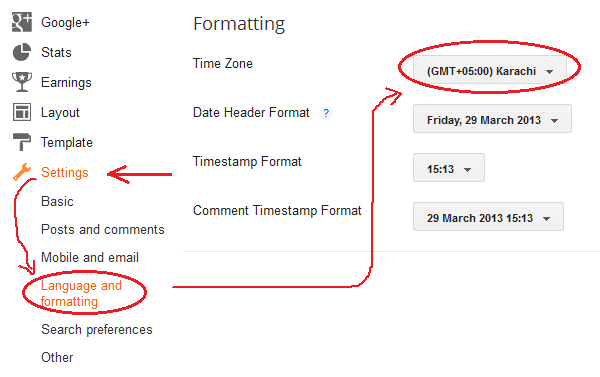The width and height of the screenshot is (600, 377).
Task: Open Search preferences settings
Action: pyautogui.click(x=97, y=330)
